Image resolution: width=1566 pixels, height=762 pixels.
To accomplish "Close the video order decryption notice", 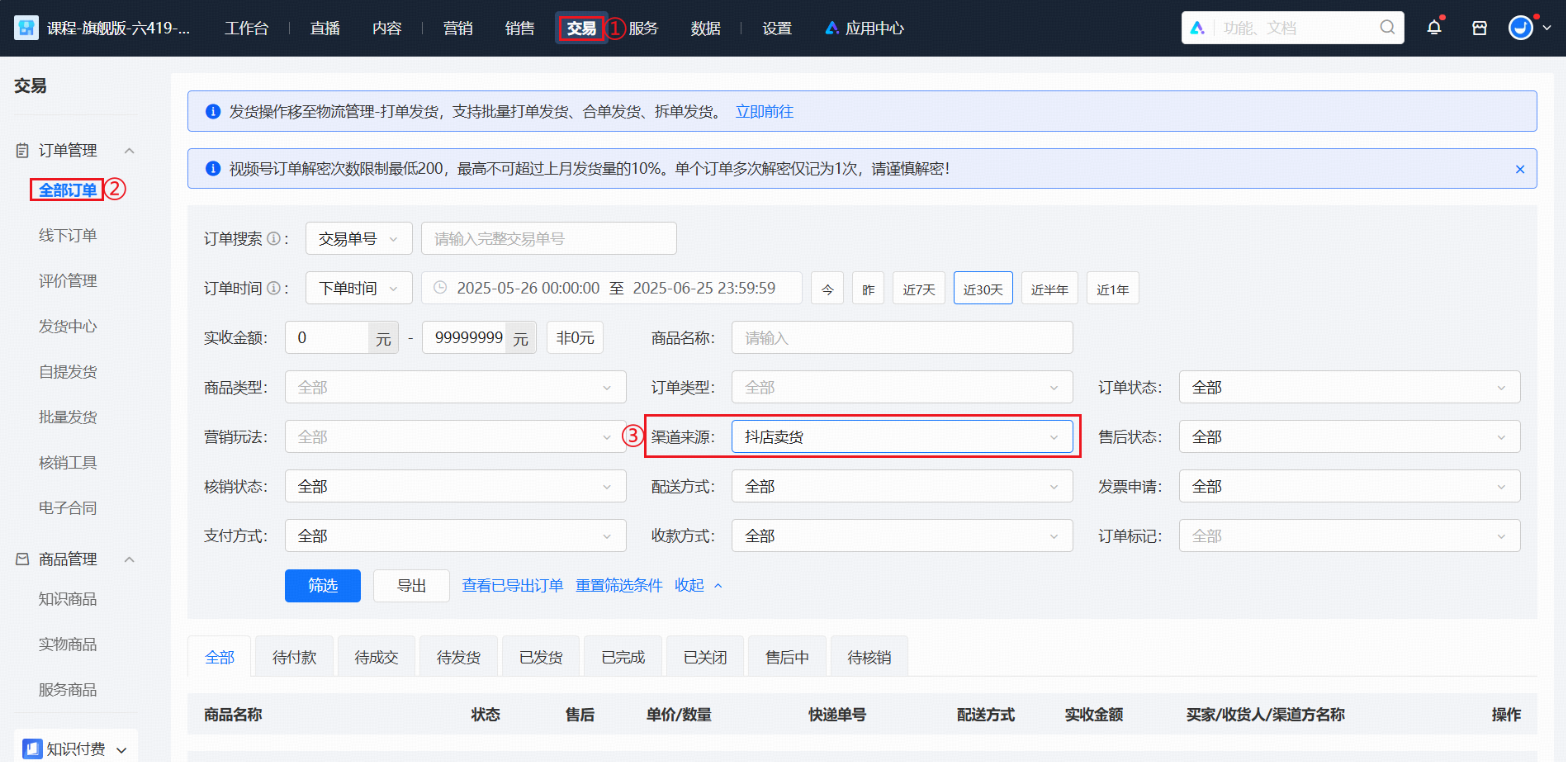I will 1519,168.
